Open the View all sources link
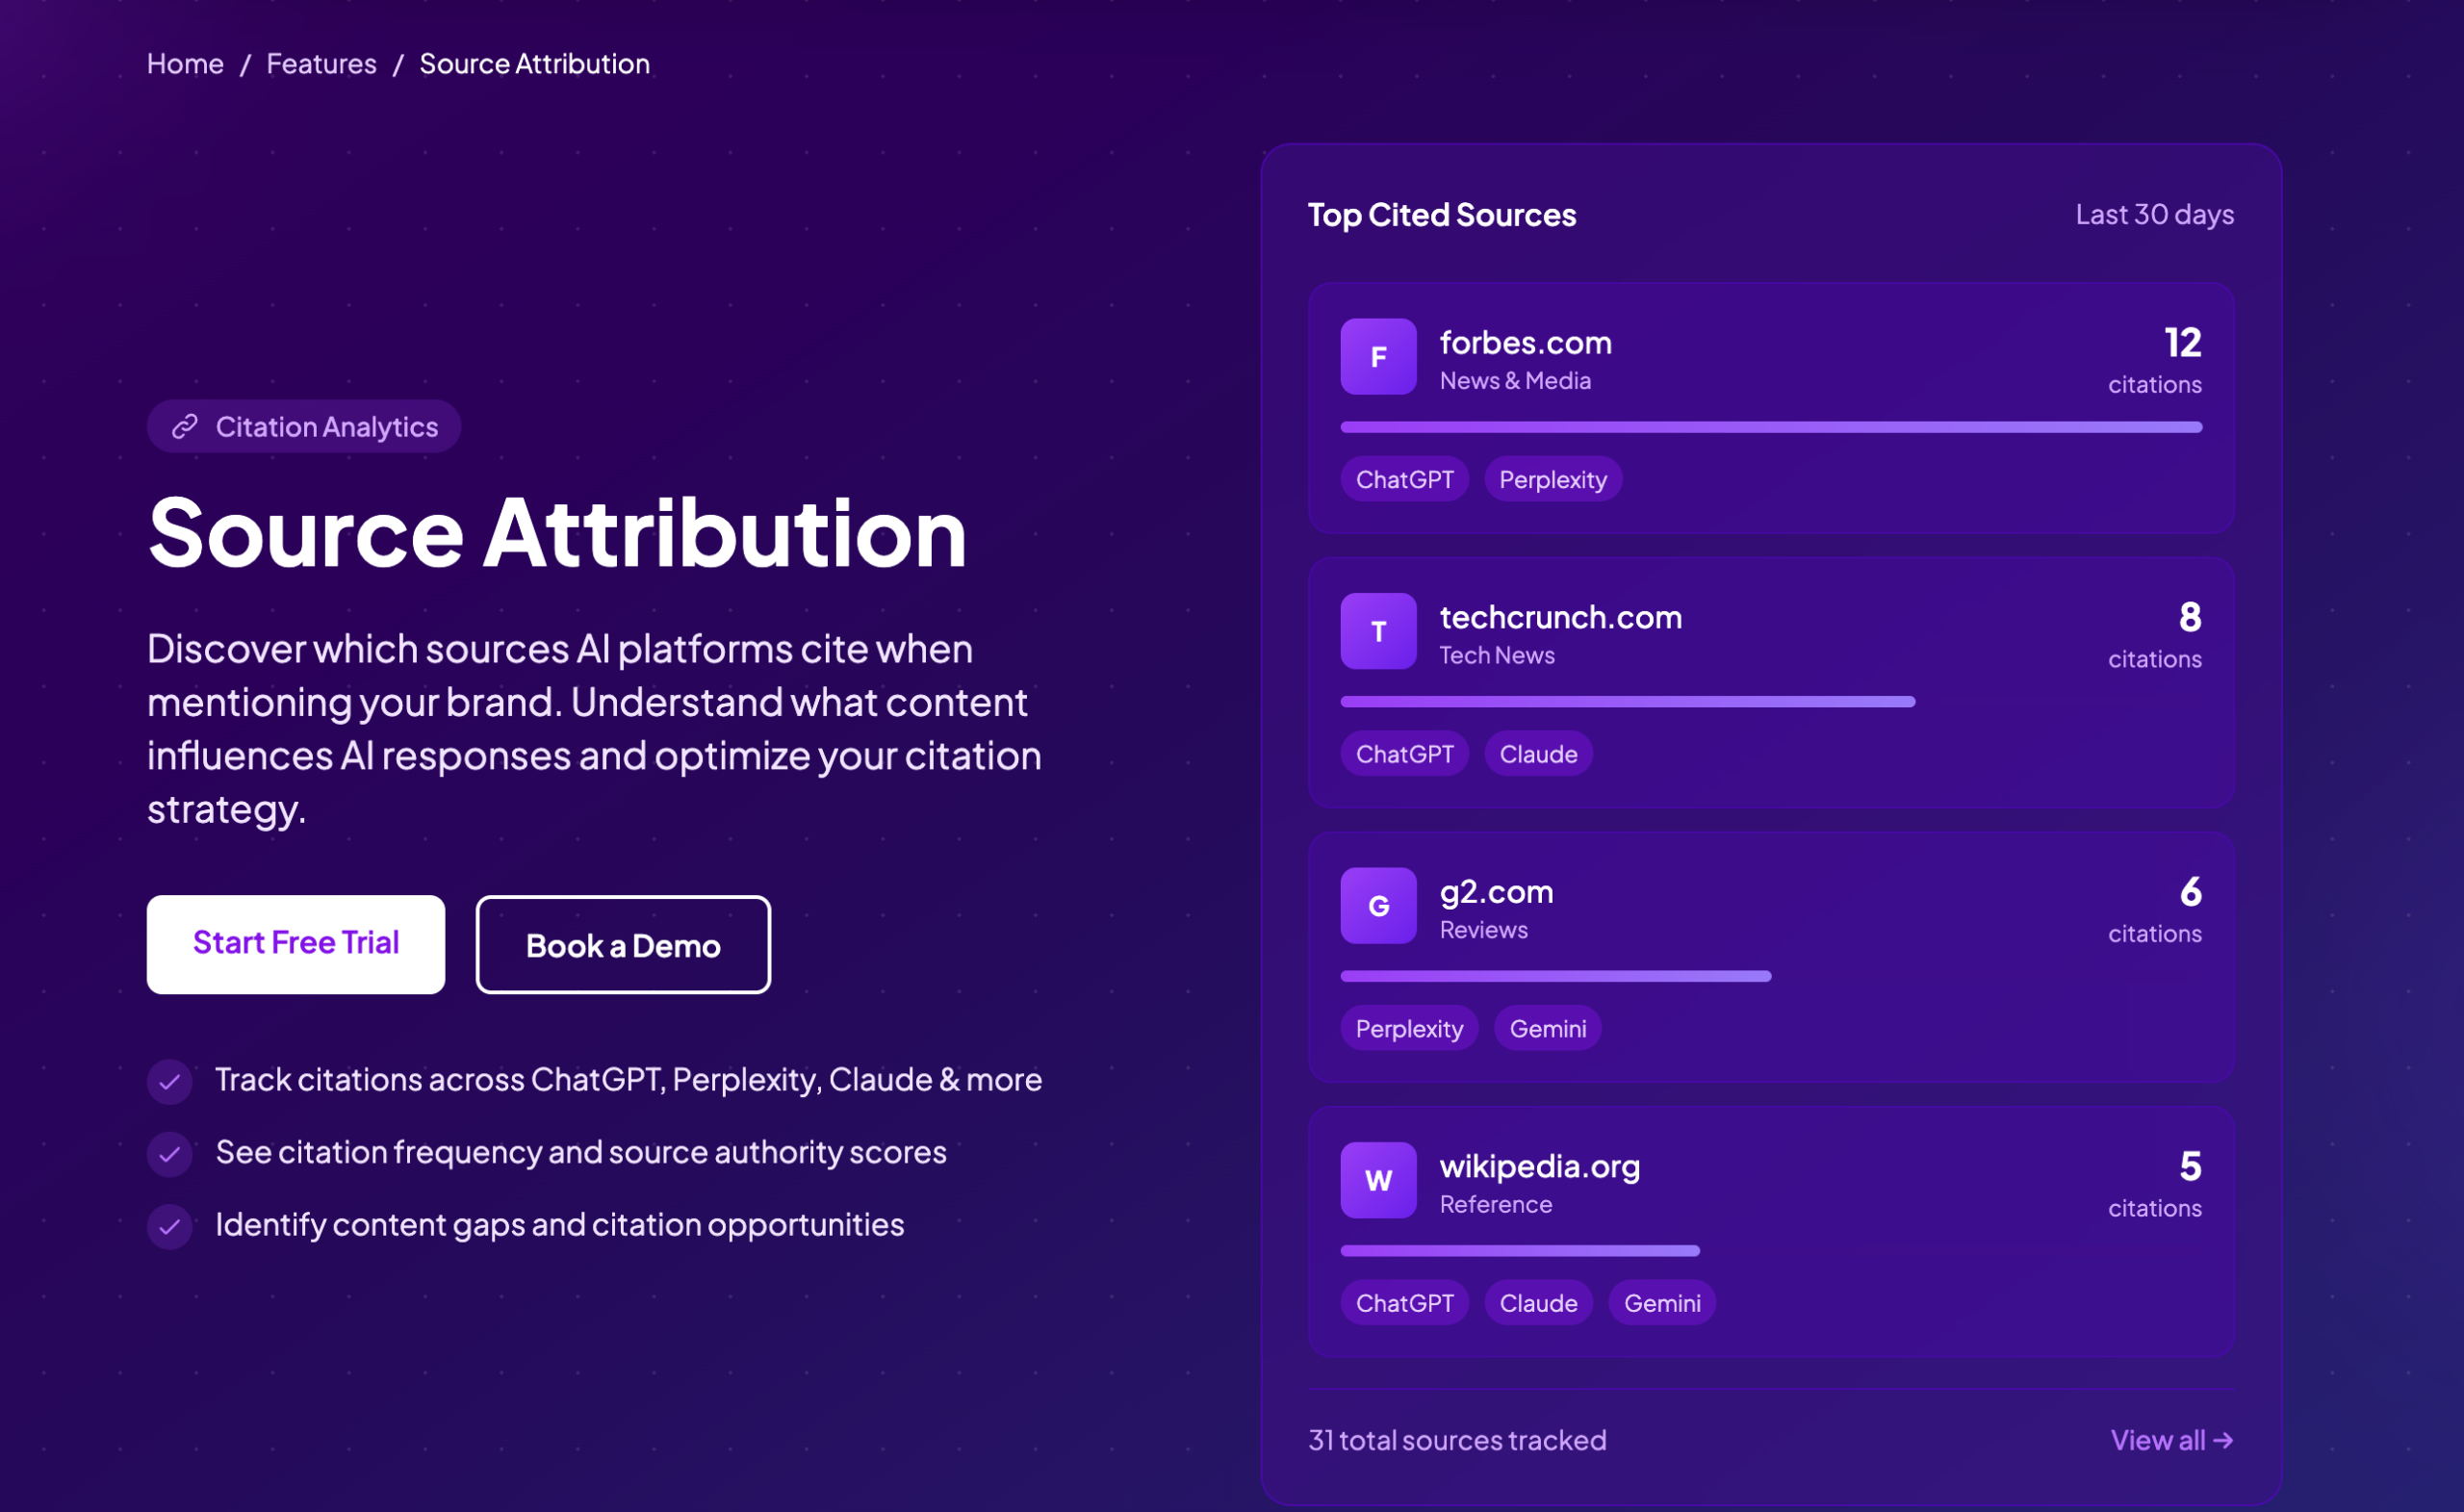Viewport: 2464px width, 1512px height. tap(2171, 1440)
